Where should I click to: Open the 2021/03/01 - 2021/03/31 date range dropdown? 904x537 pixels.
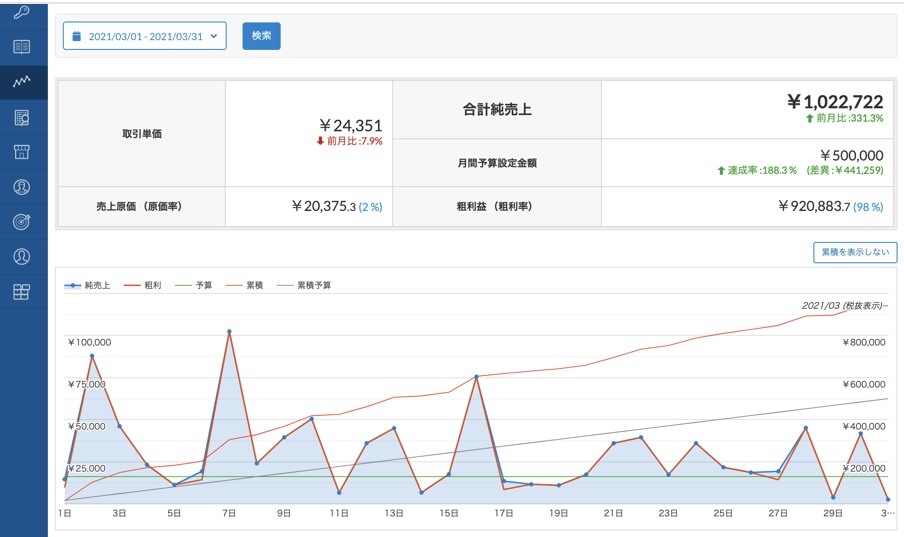[x=144, y=36]
